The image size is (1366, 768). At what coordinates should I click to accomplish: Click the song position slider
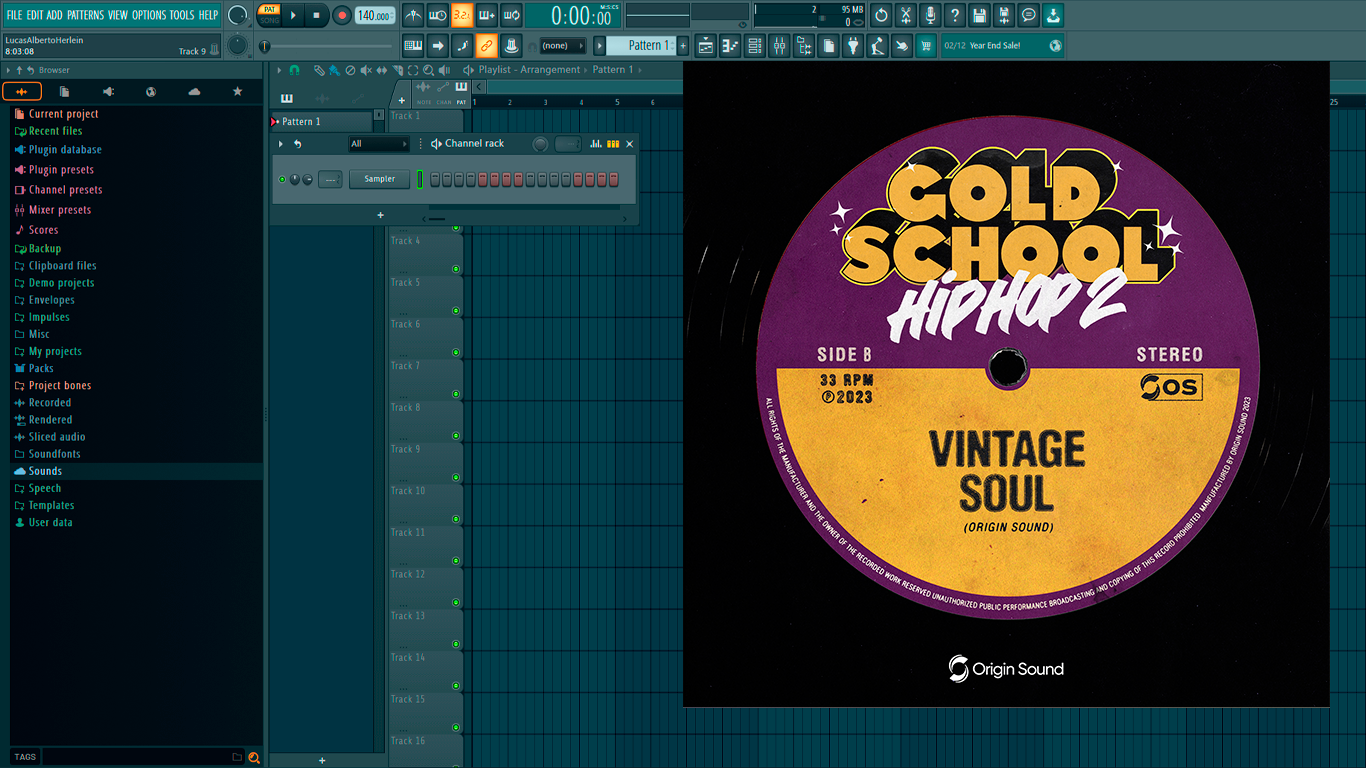point(327,46)
